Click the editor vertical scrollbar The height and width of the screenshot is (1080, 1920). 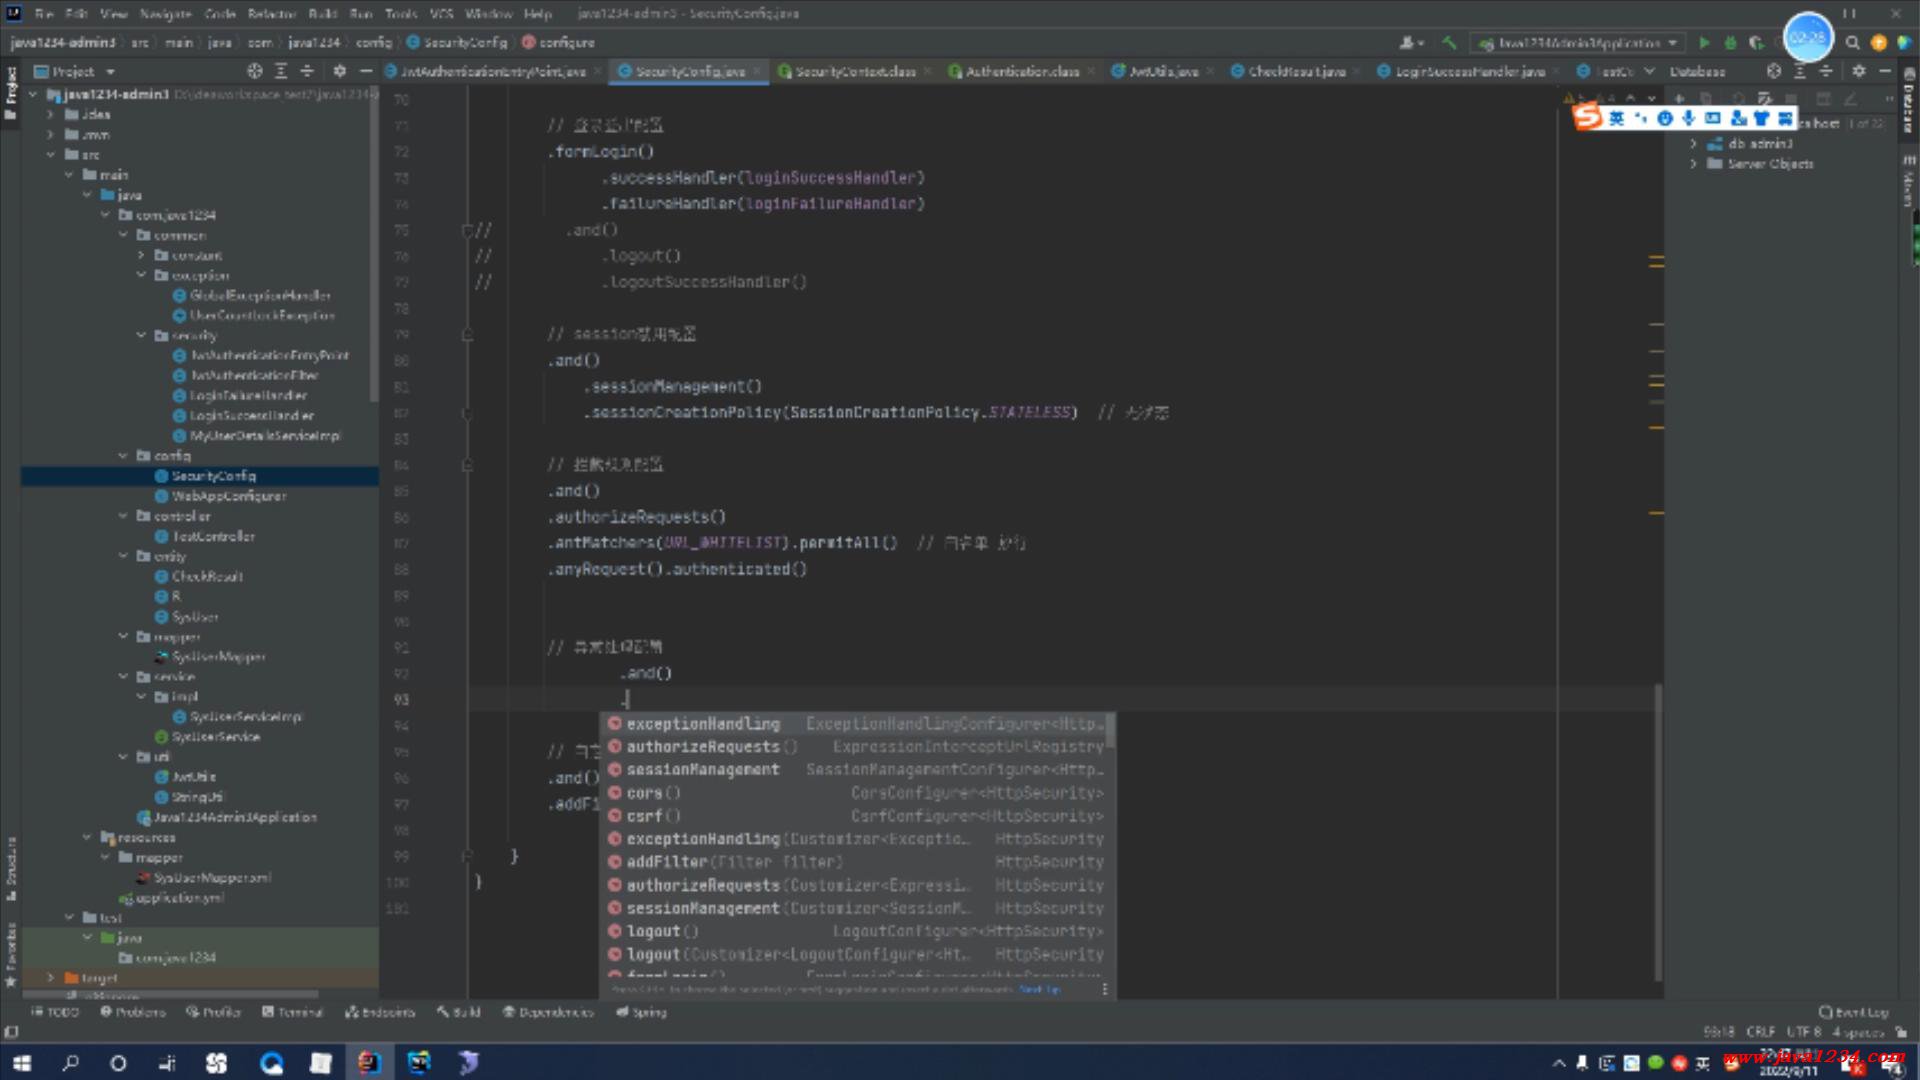1657,830
